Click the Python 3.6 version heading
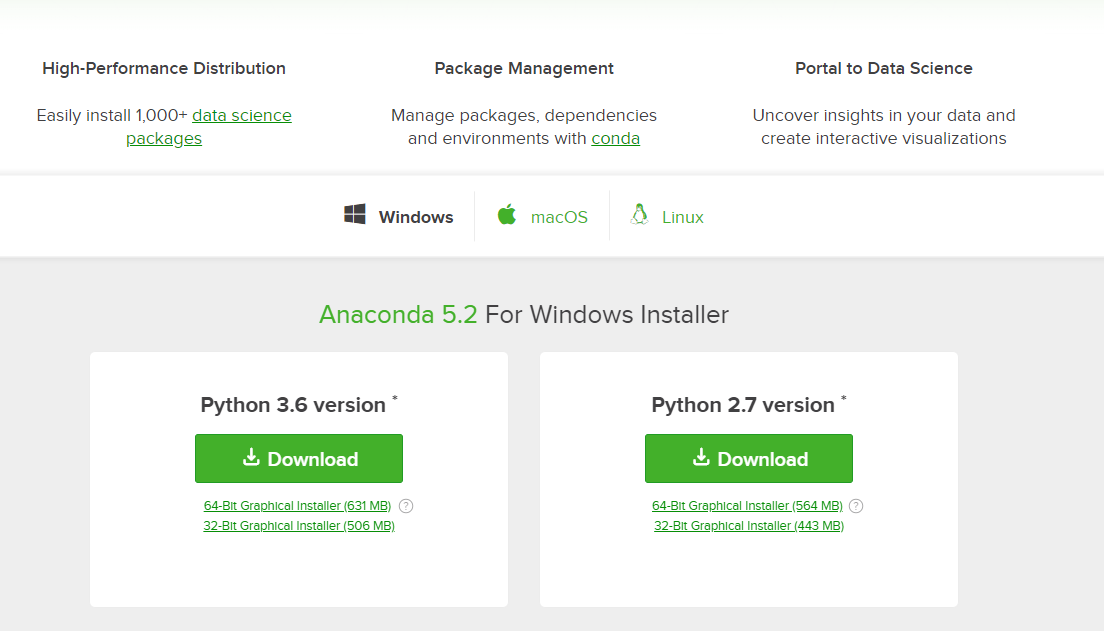The width and height of the screenshot is (1104, 631). [299, 404]
